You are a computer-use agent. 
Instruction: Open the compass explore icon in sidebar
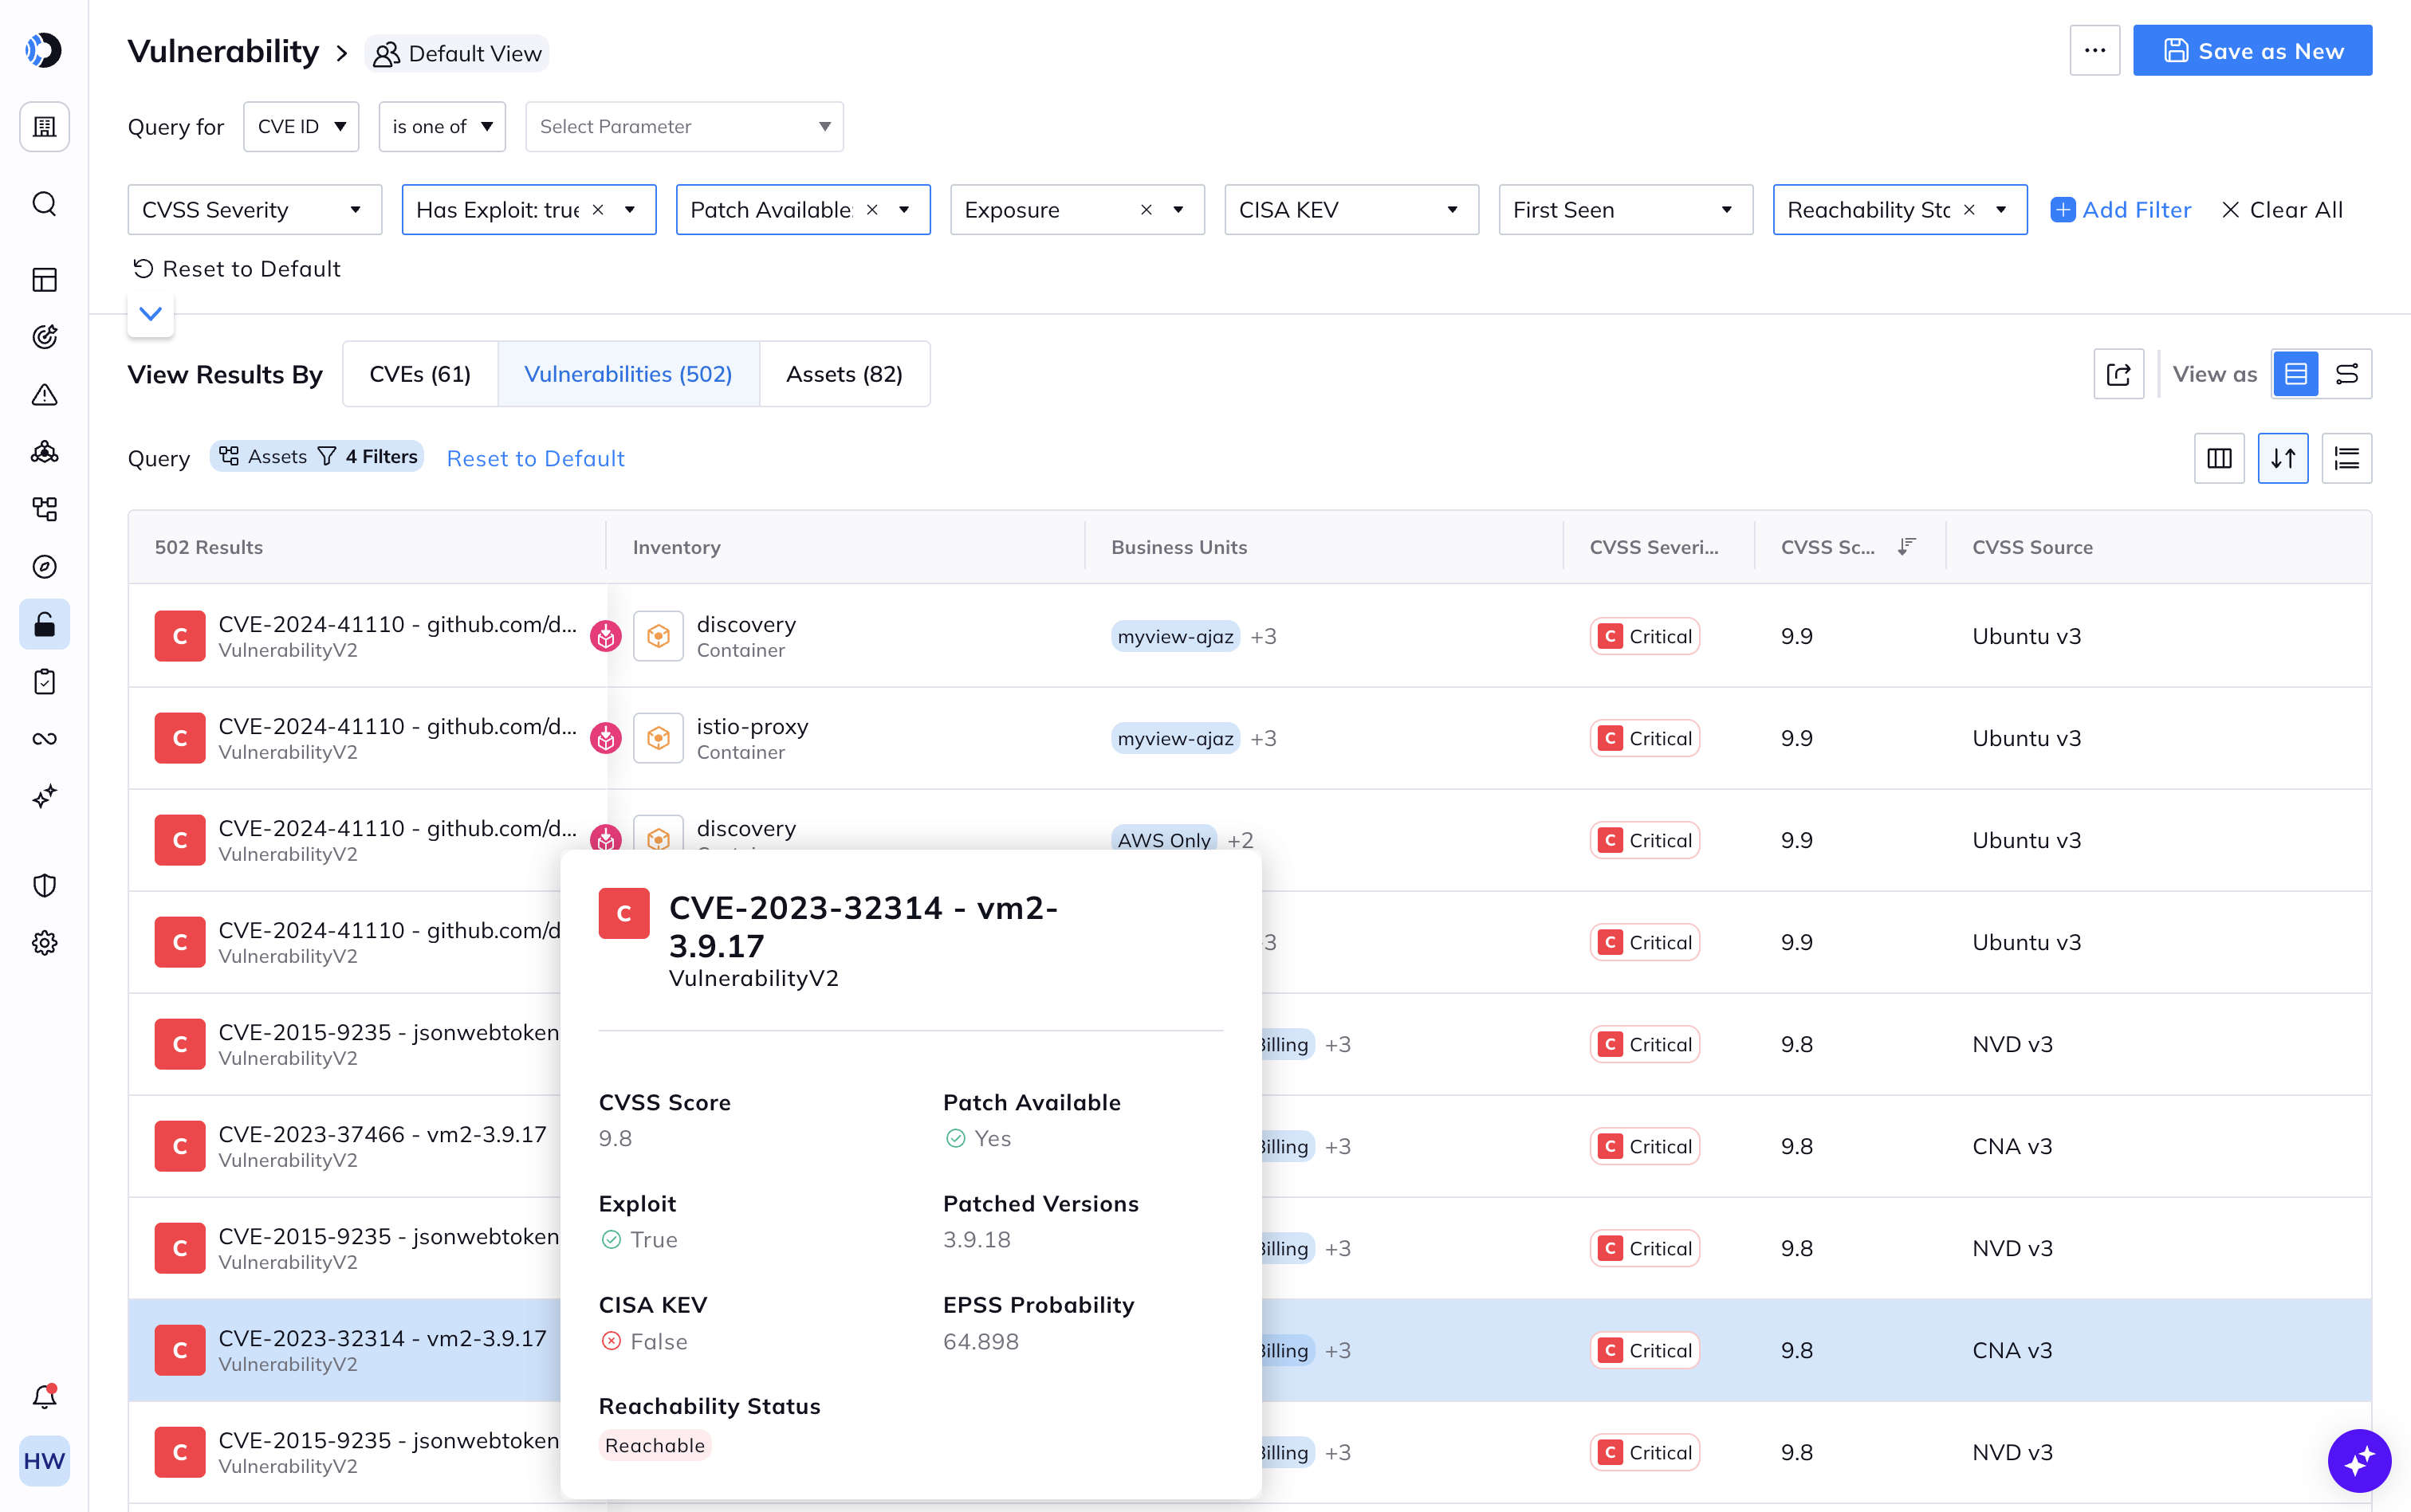pyautogui.click(x=44, y=567)
